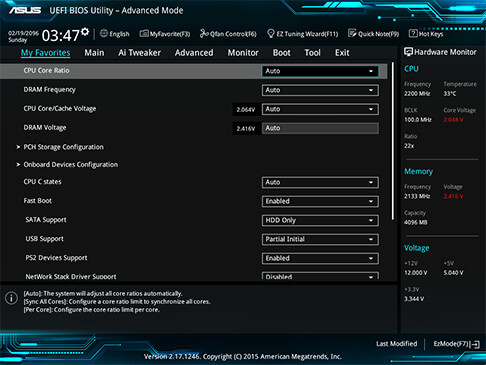The width and height of the screenshot is (486, 365).
Task: Click the gear icon beside the clock
Action: (x=85, y=31)
